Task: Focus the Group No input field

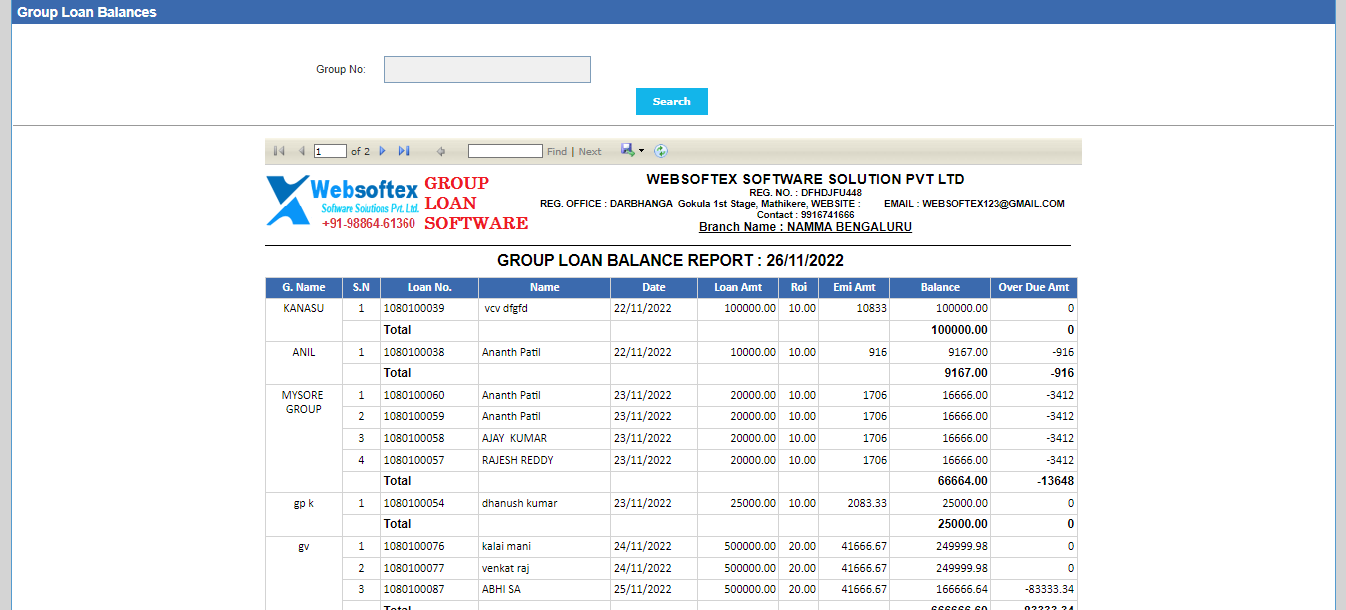Action: [487, 69]
